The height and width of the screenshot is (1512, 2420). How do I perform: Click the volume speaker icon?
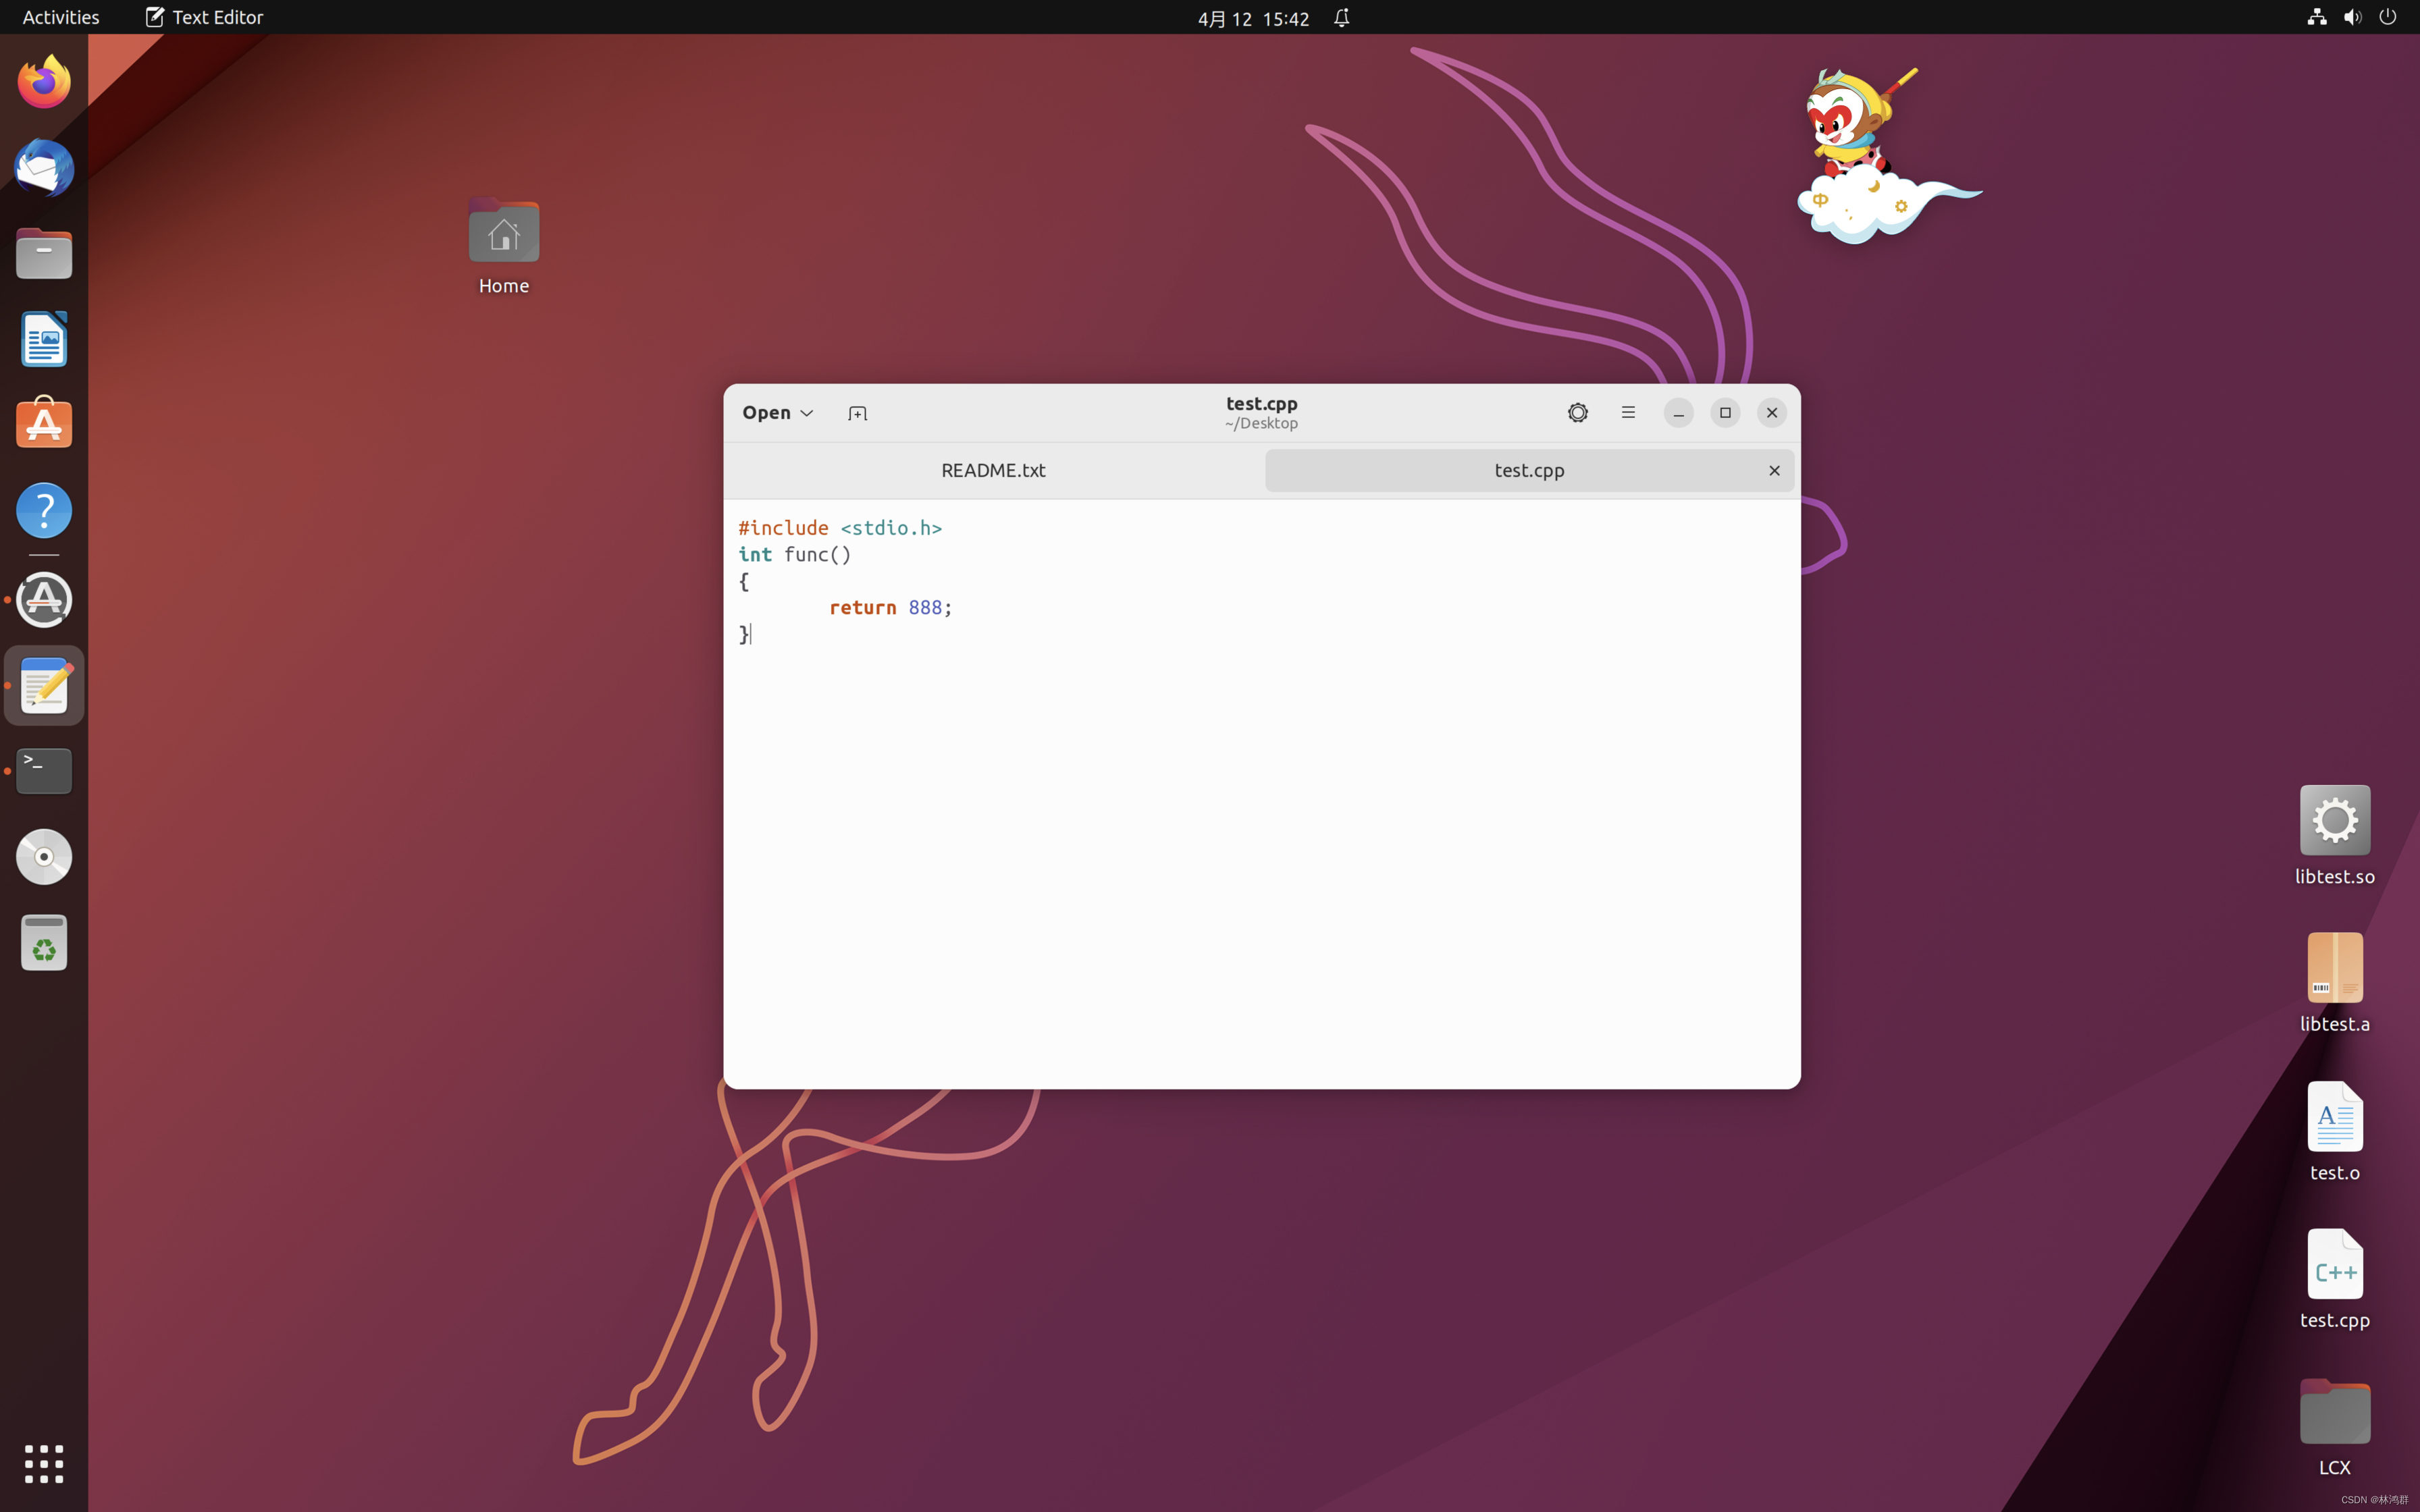pos(2352,17)
